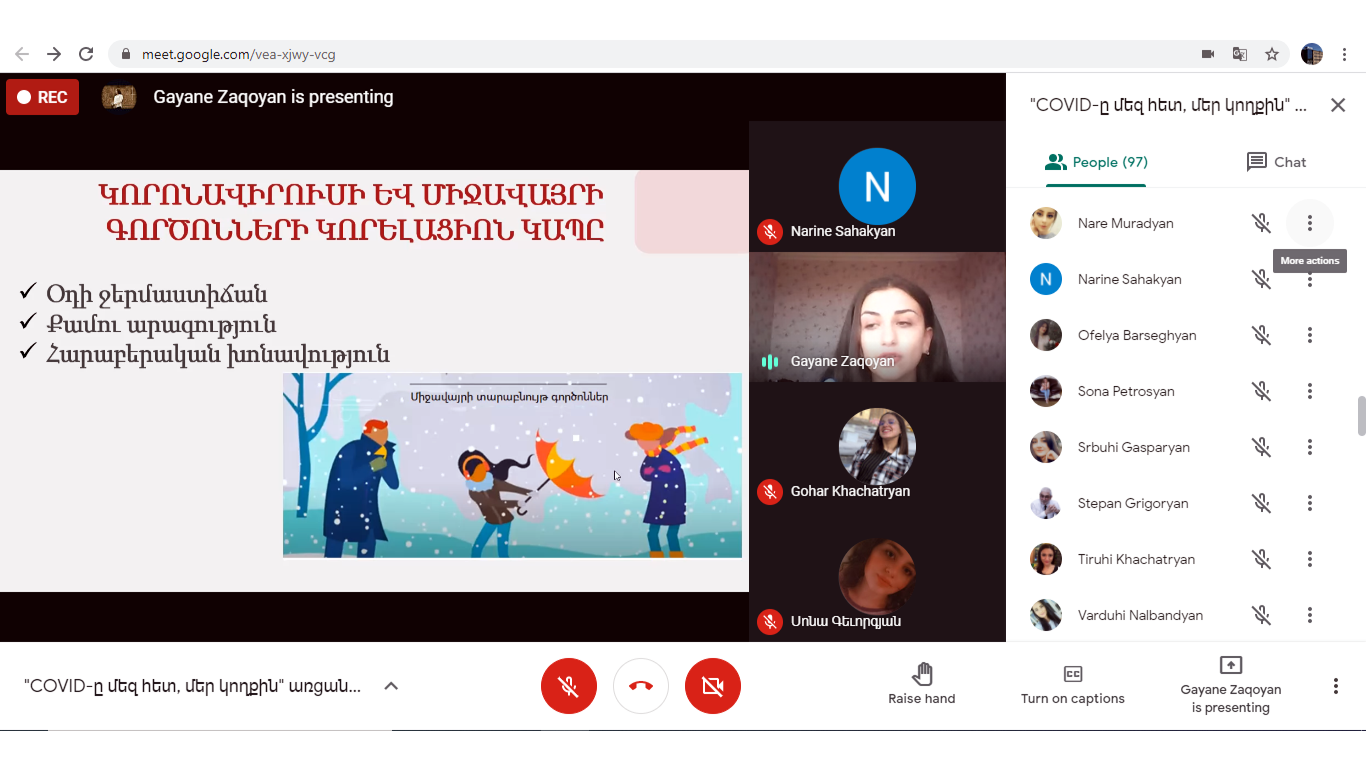The image size is (1366, 769).
Task: Click the camera indicator icon in address bar
Action: 1208,54
